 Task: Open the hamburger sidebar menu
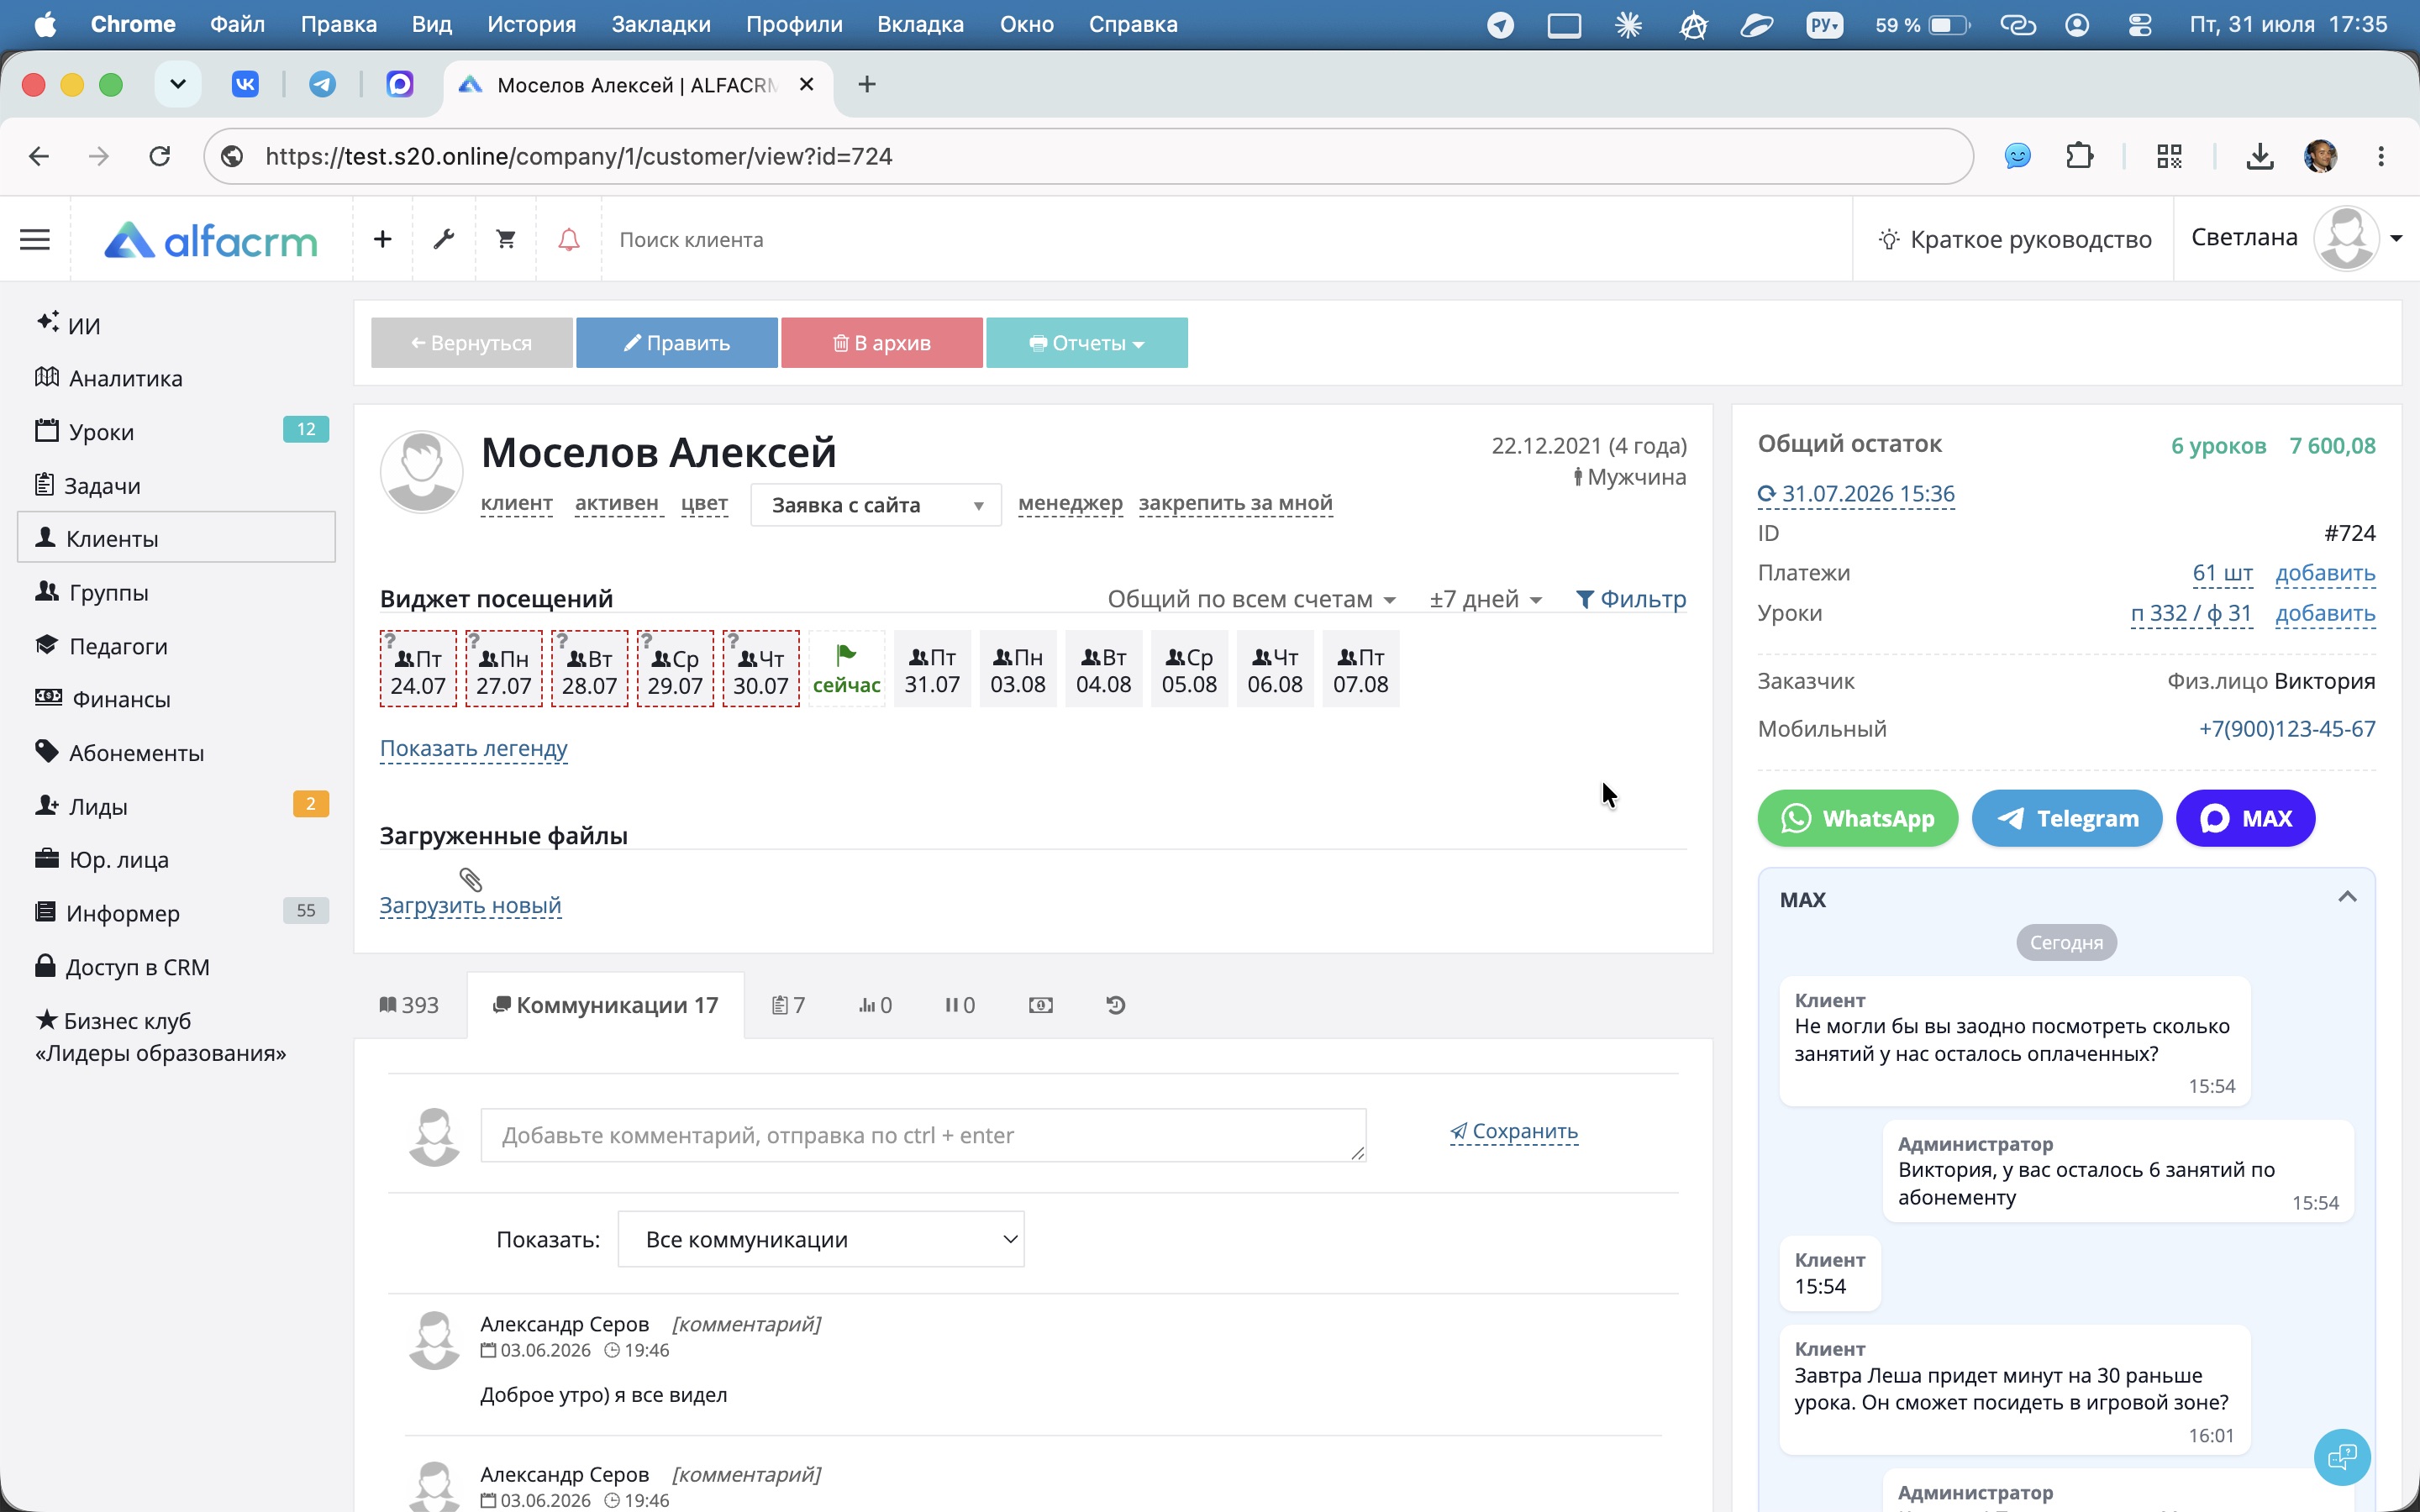pos(35,239)
